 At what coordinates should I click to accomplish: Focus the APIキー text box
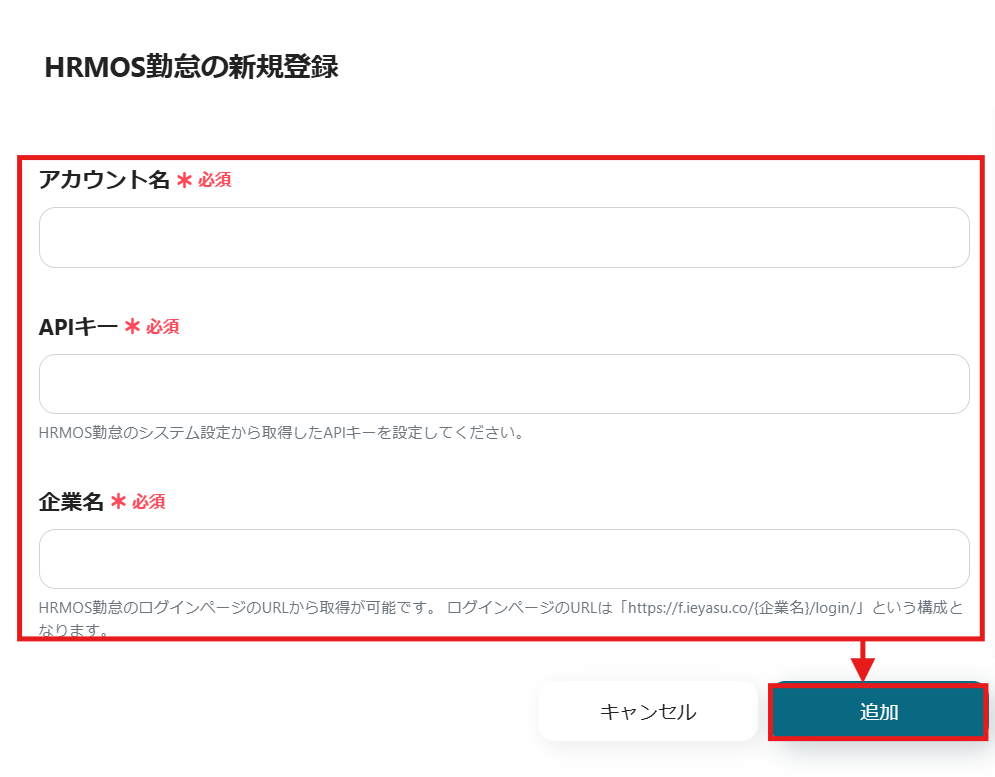[x=504, y=384]
